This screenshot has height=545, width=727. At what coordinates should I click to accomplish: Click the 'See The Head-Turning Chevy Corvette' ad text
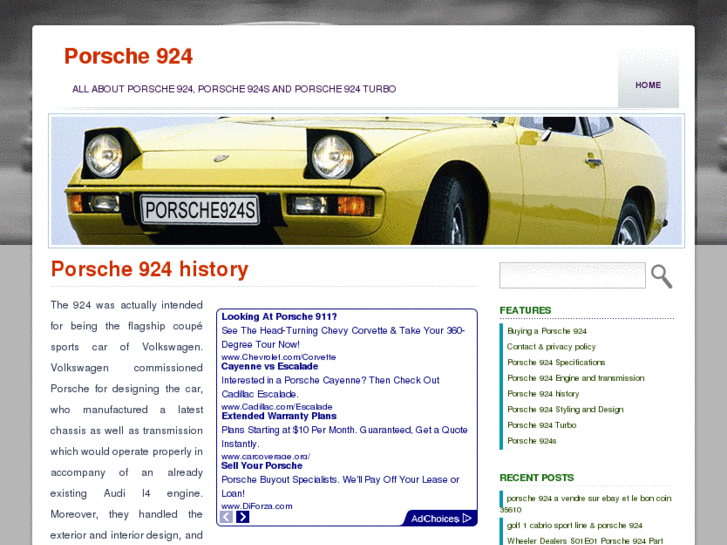tap(343, 338)
